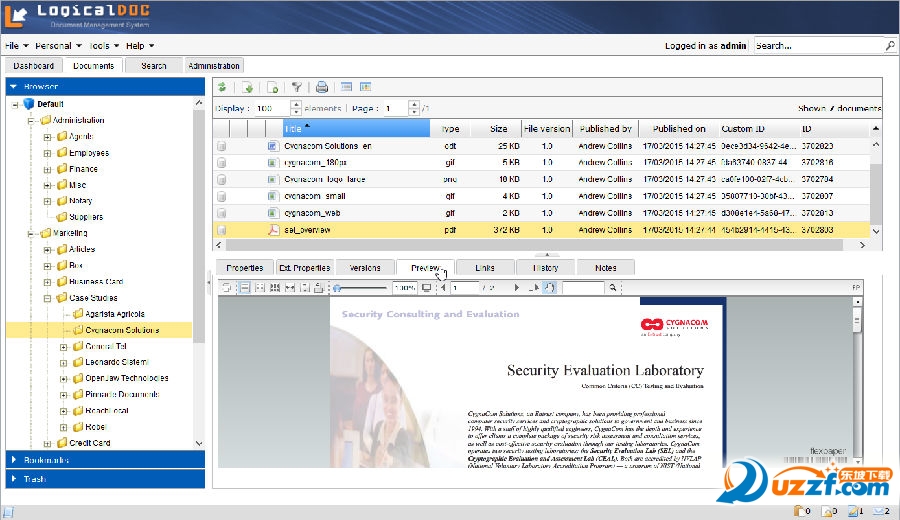Click the printer icon in documents toolbar
This screenshot has height=520, width=900.
click(x=322, y=88)
